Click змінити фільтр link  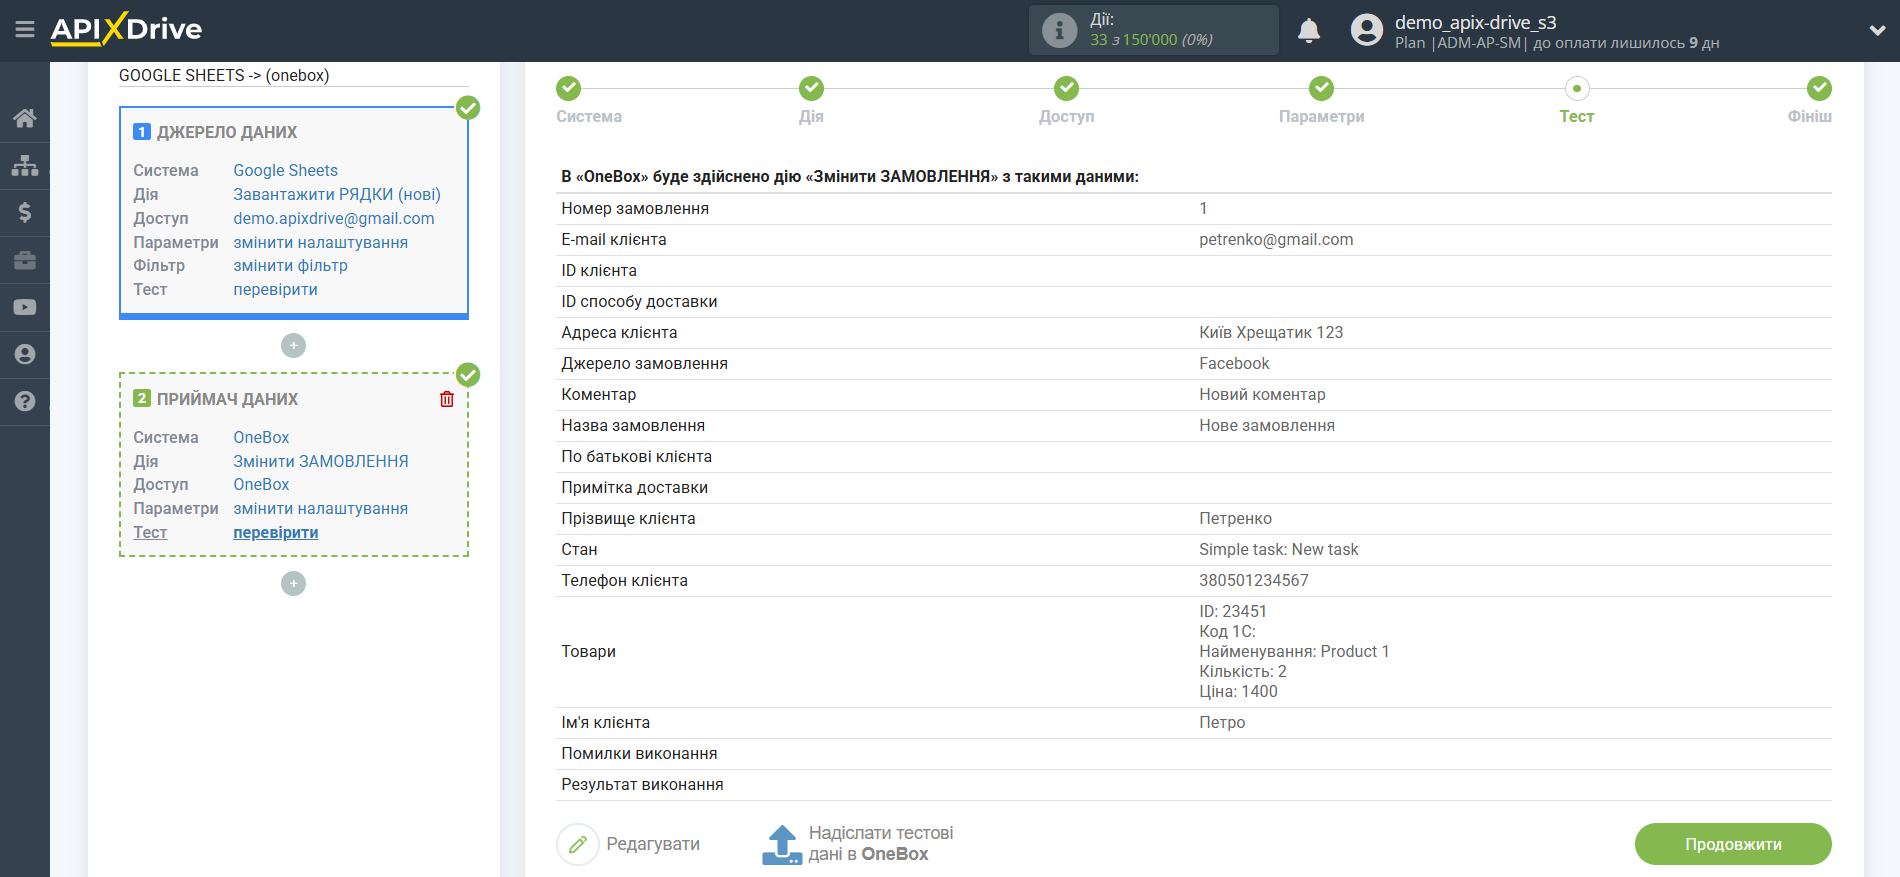pos(290,266)
